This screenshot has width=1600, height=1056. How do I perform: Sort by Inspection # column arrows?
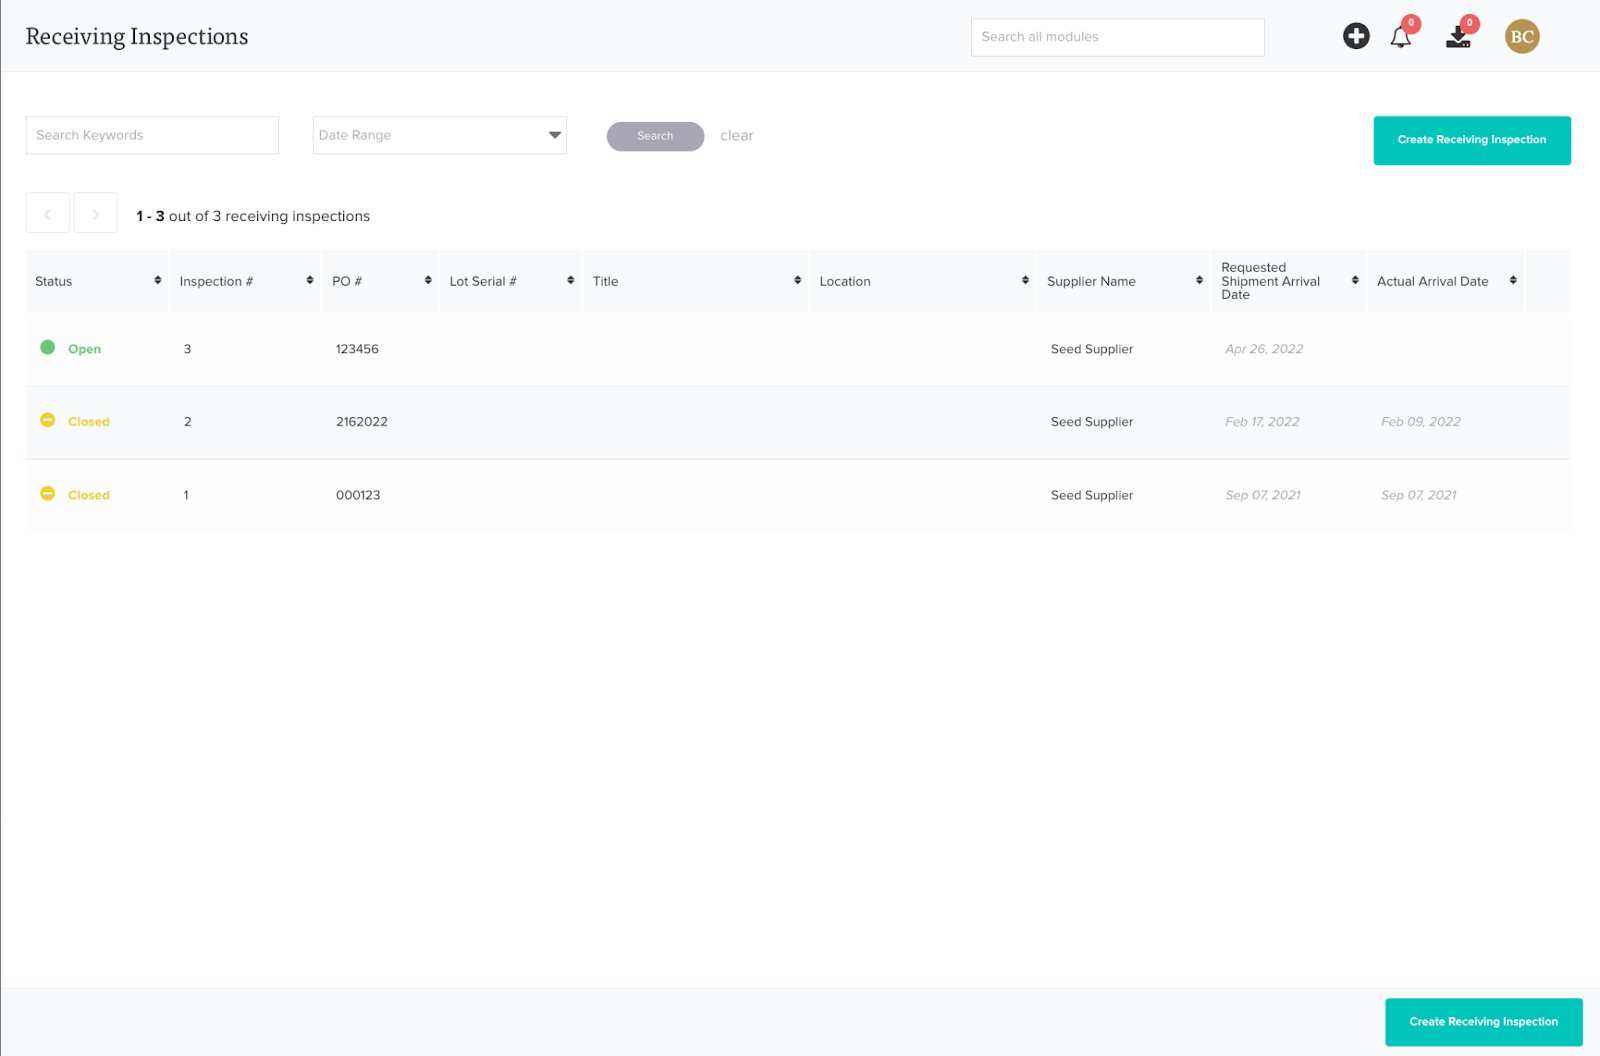tap(310, 281)
